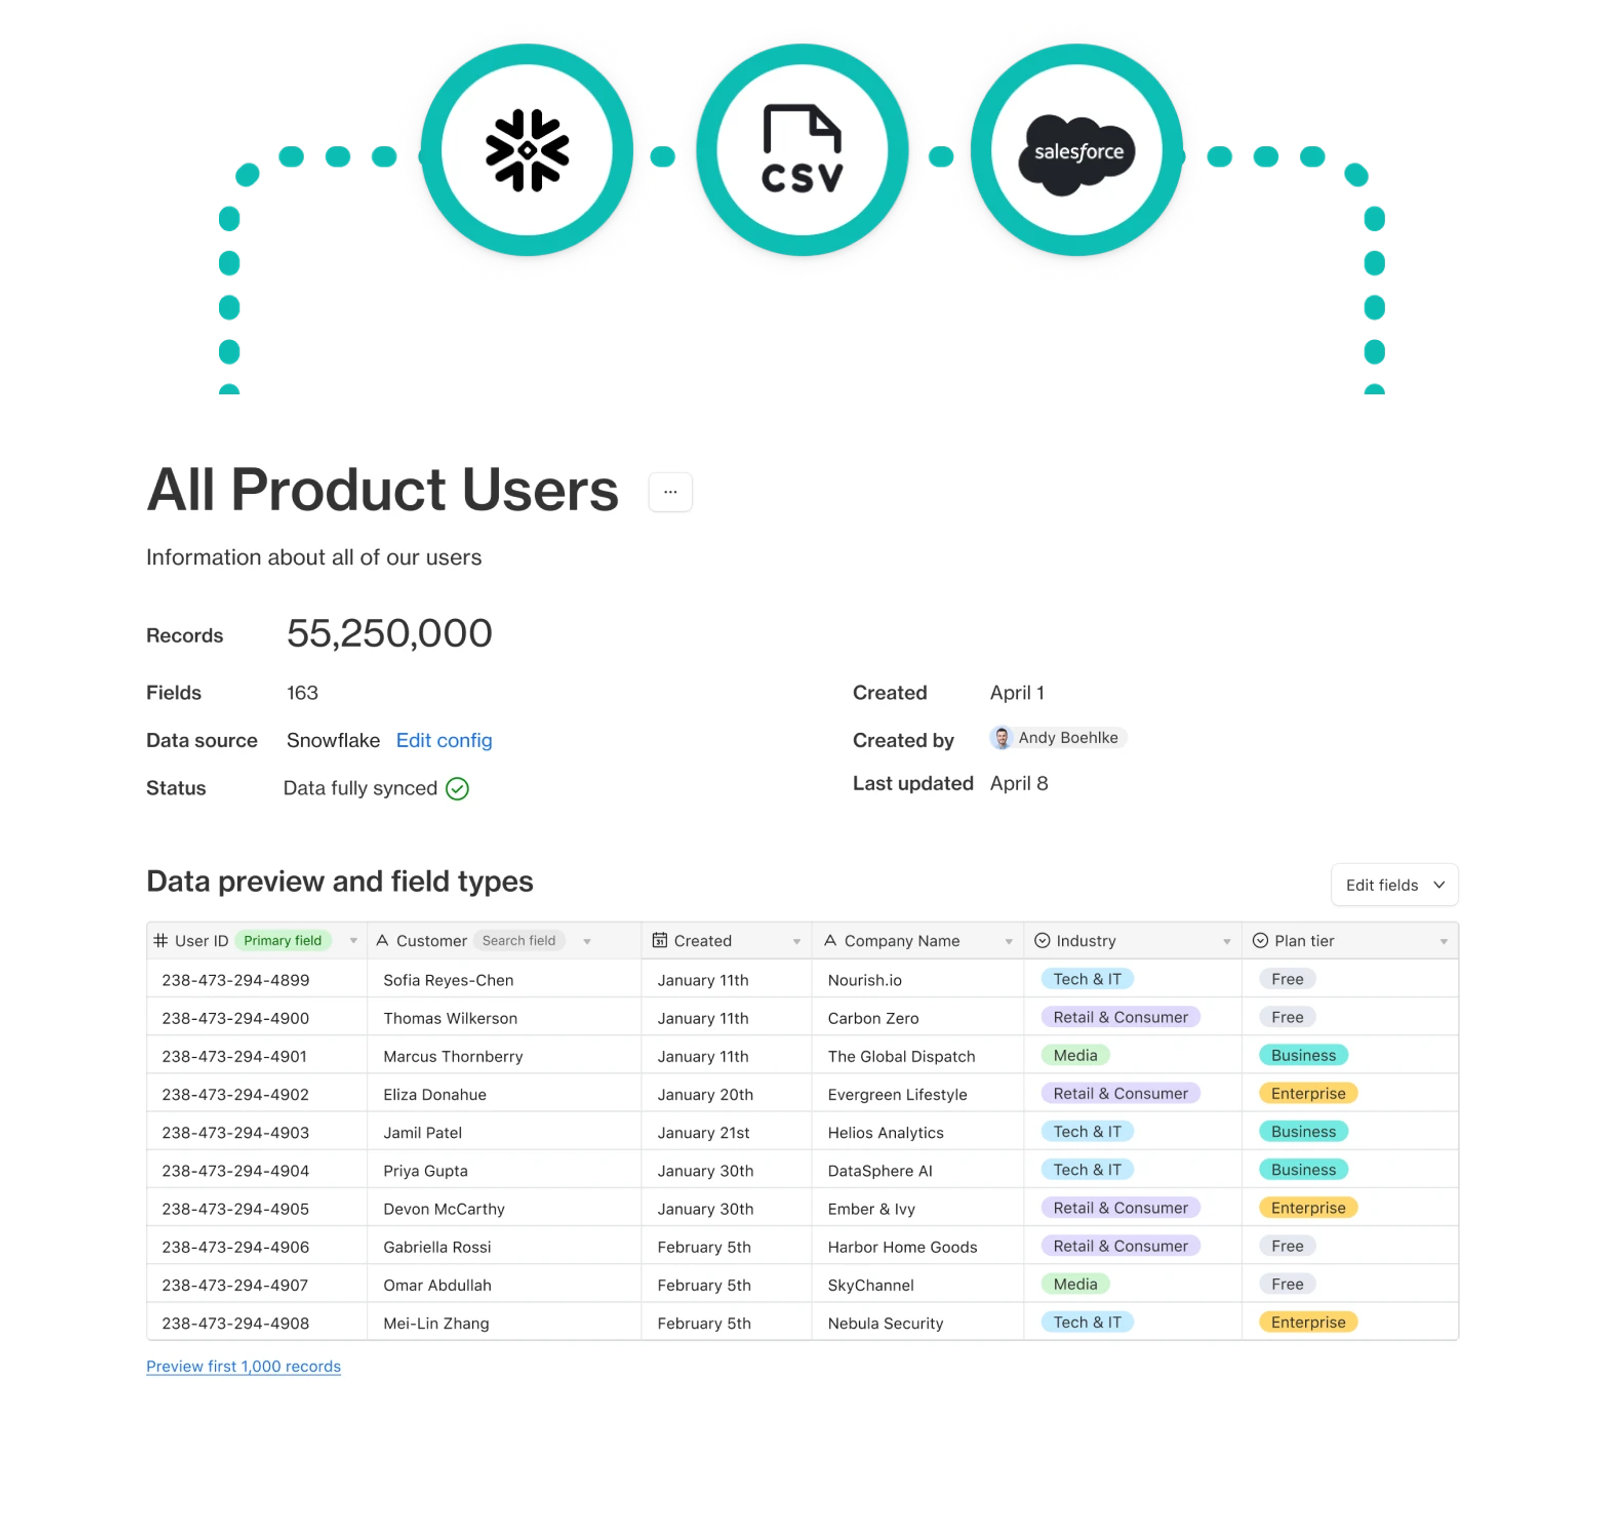Viewport: 1600px width, 1529px height.
Task: Click the select icon beside Plan tier header
Action: pos(1260,941)
